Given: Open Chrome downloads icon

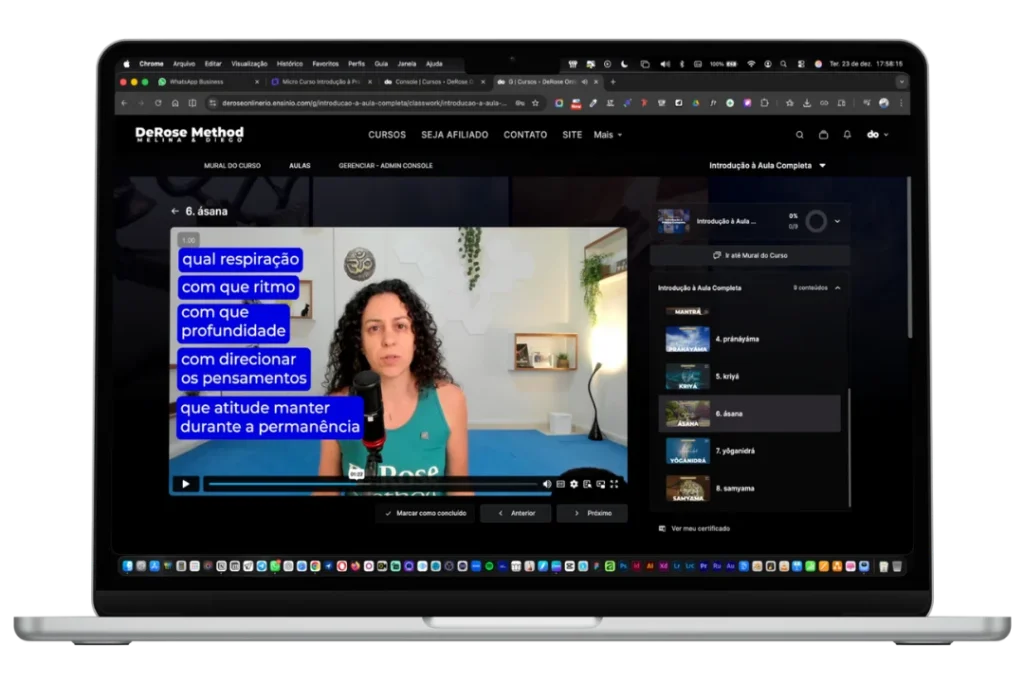Looking at the screenshot, I should coord(807,103).
